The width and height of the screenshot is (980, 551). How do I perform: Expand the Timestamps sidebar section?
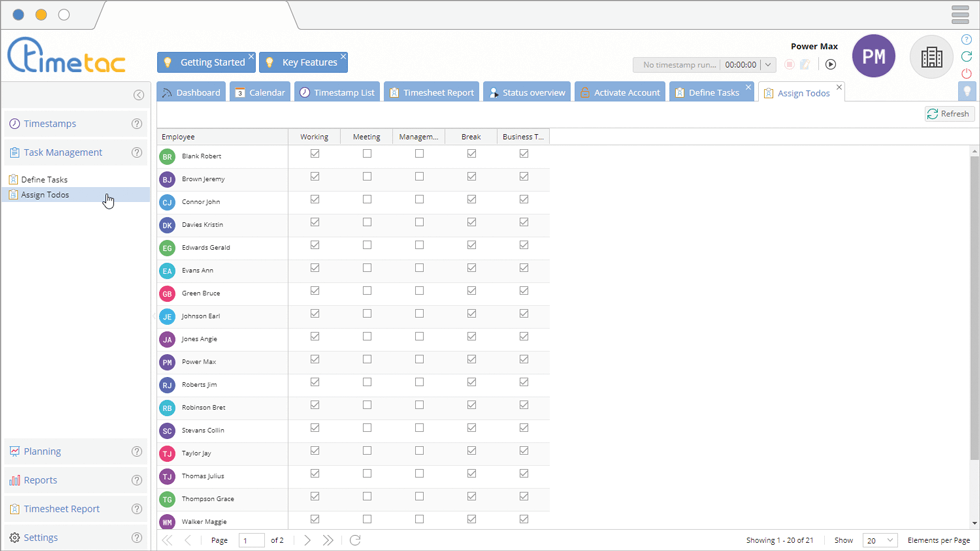click(75, 124)
